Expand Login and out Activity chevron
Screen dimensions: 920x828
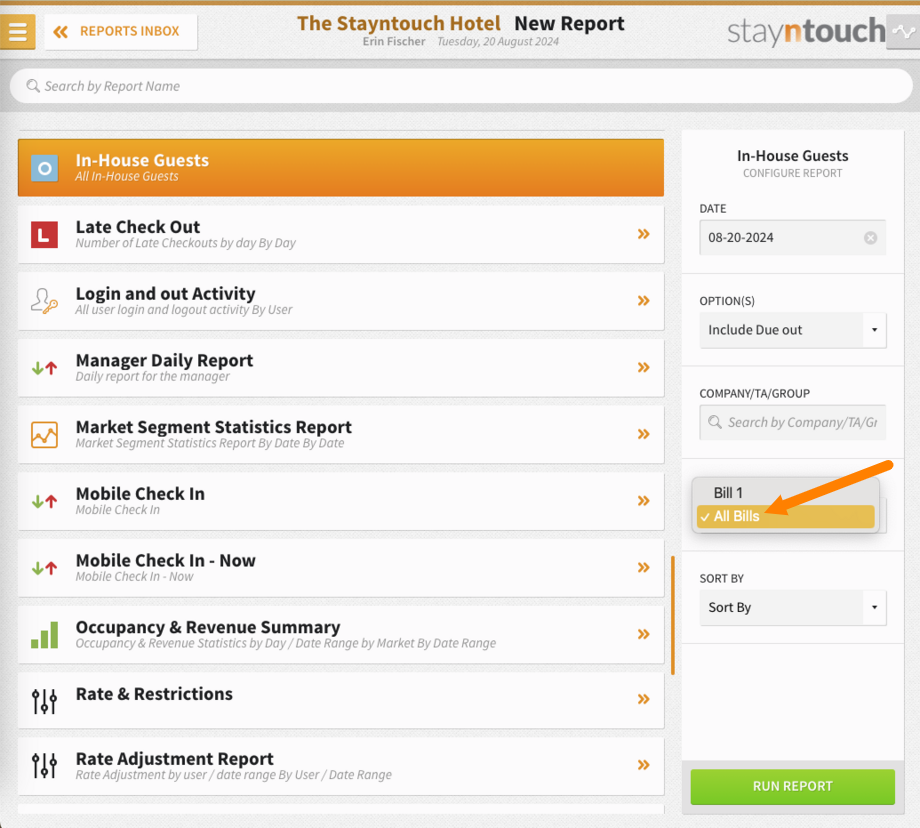click(x=644, y=301)
